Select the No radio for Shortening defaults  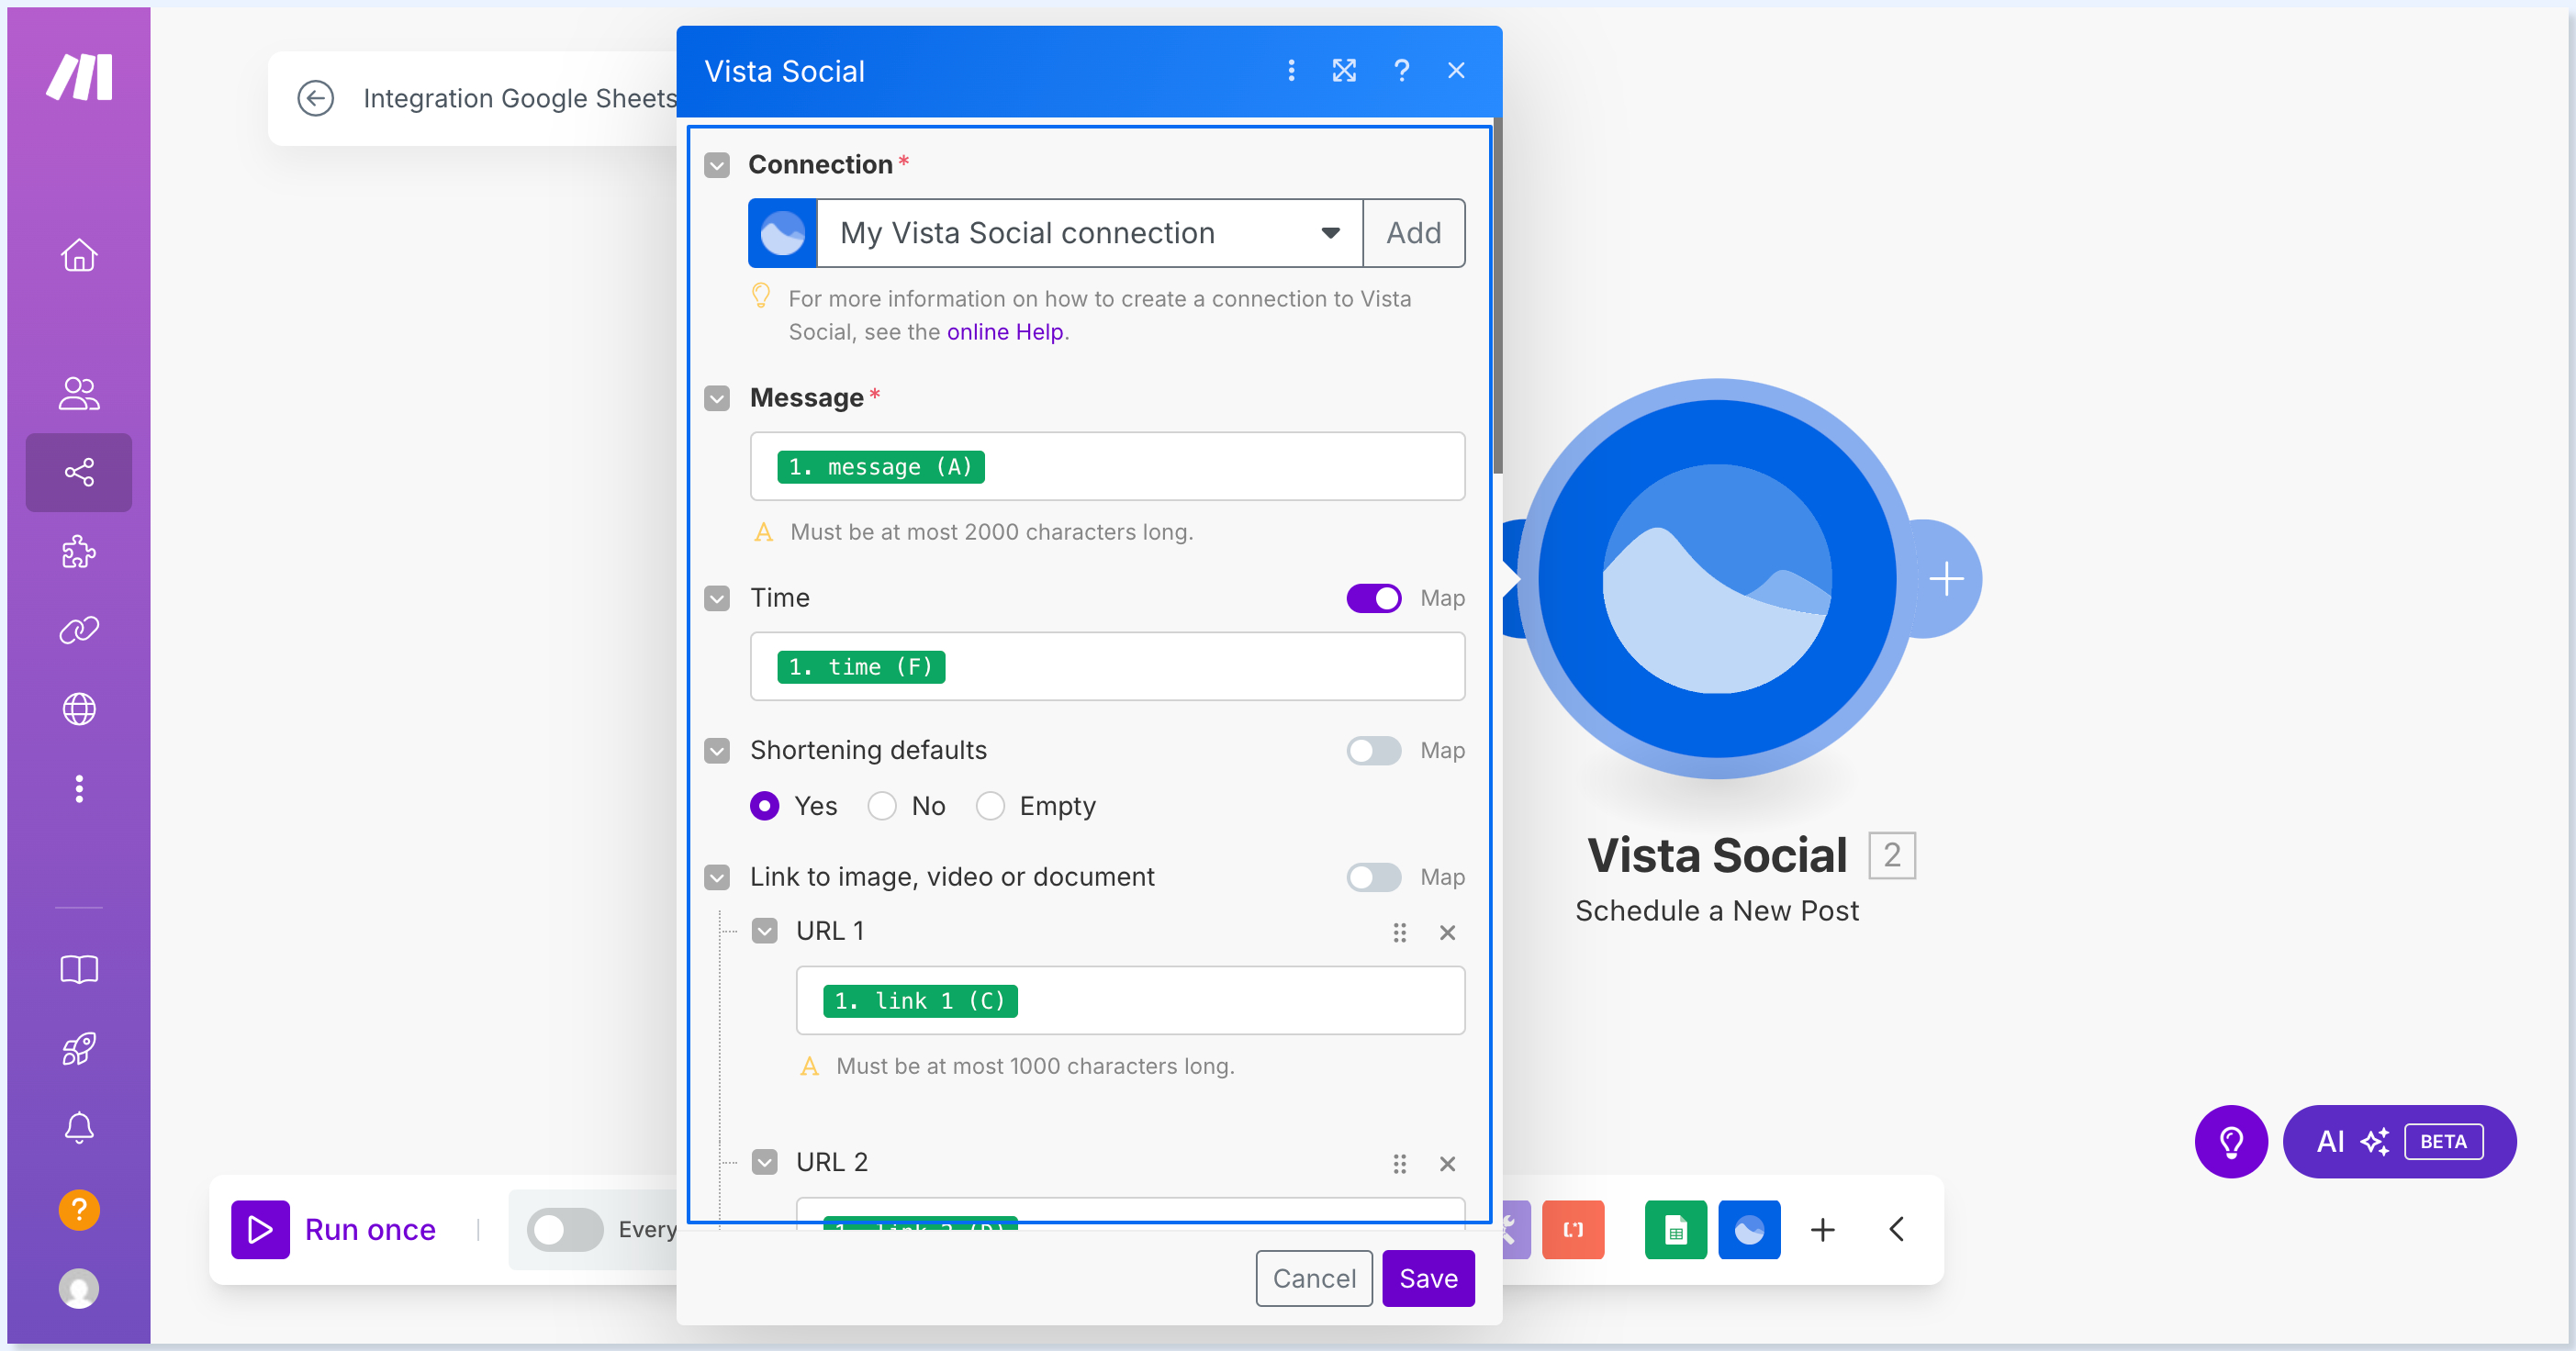point(881,805)
